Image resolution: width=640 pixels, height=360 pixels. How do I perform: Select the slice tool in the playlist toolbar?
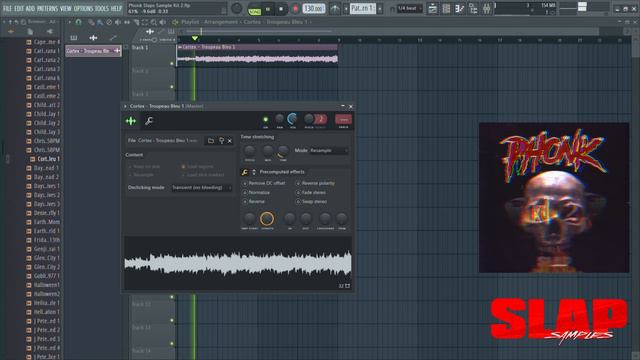[x=136, y=22]
